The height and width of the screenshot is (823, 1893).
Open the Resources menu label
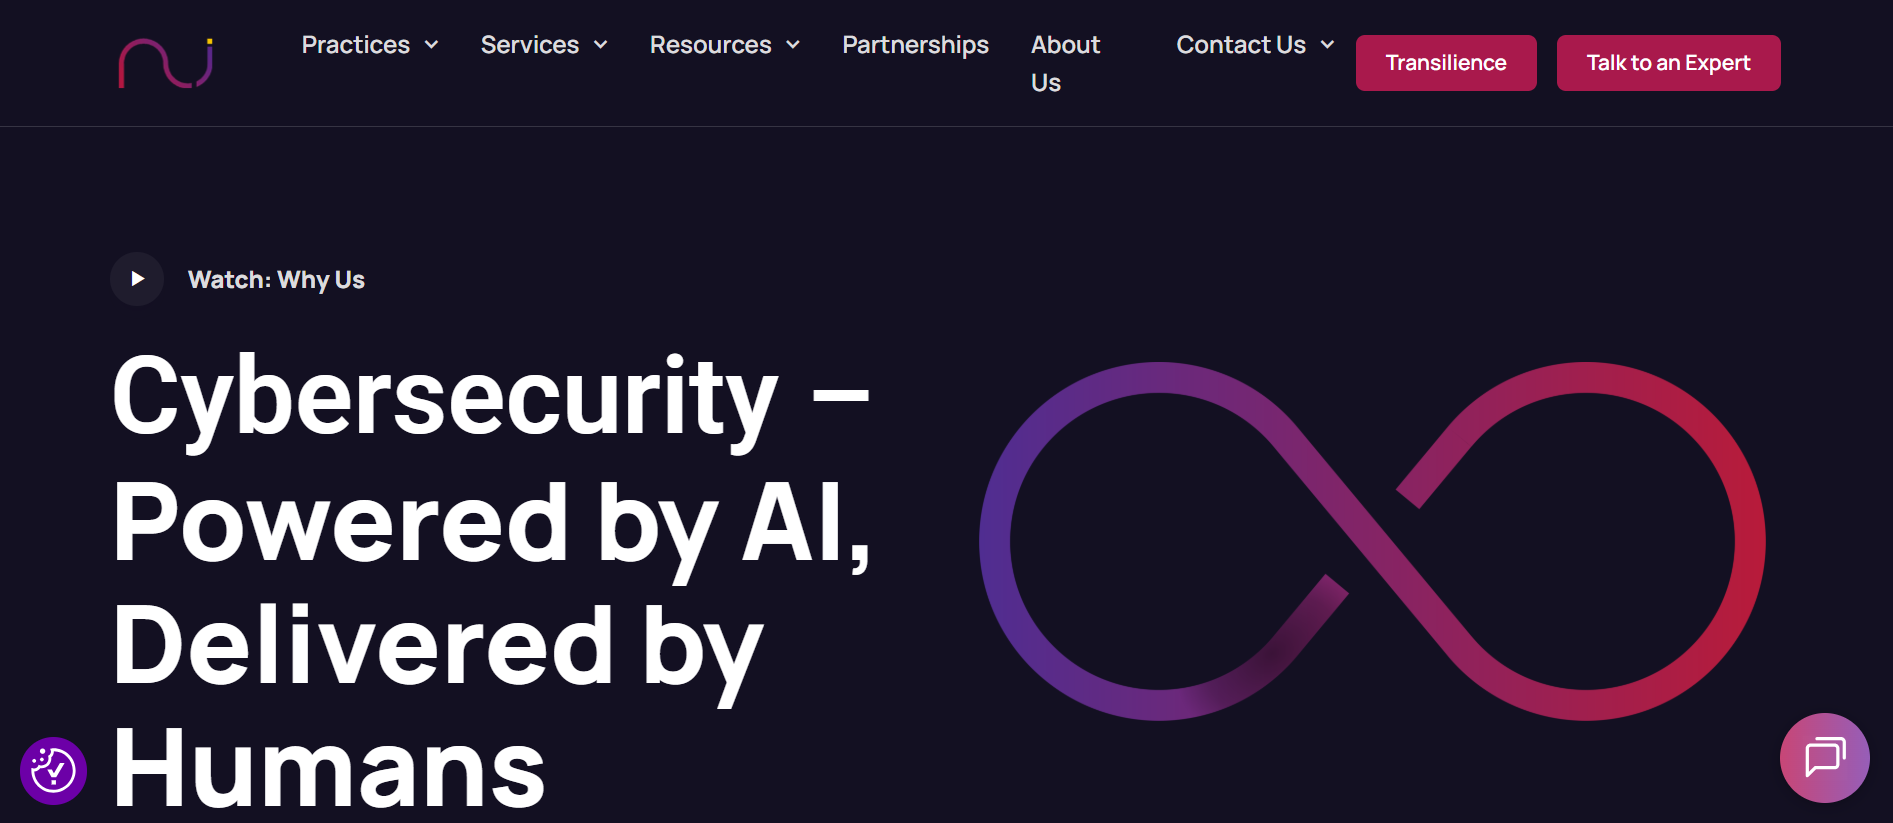pos(710,45)
